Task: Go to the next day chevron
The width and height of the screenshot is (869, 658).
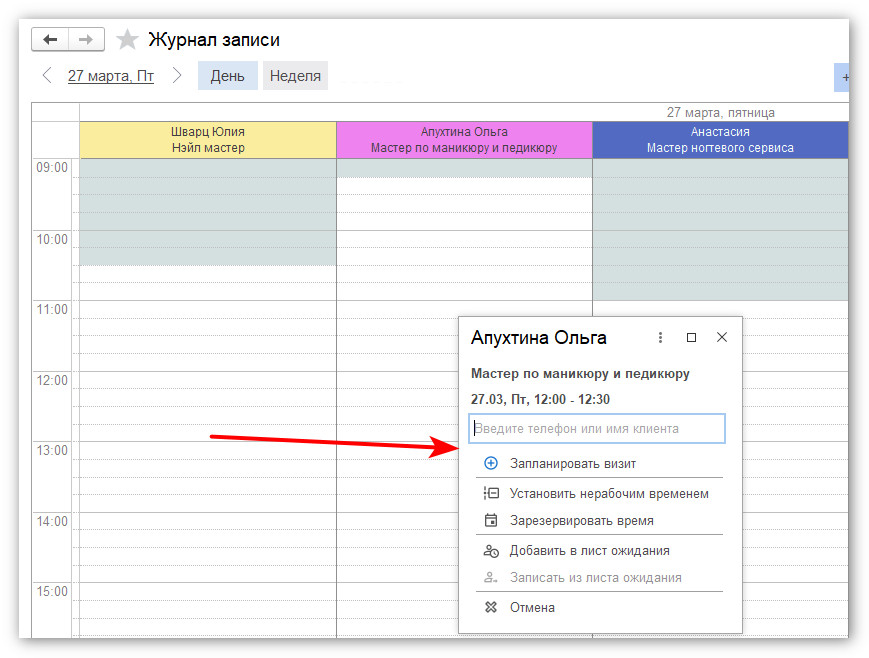Action: [x=177, y=75]
